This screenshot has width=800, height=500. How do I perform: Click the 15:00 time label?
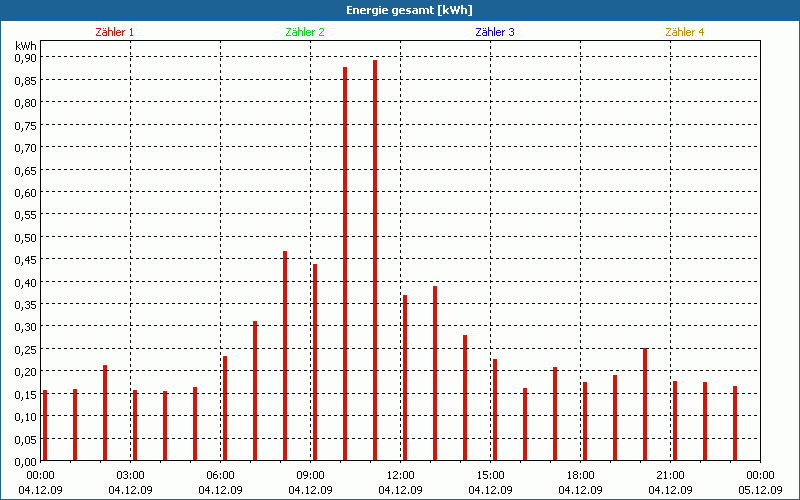[490, 476]
